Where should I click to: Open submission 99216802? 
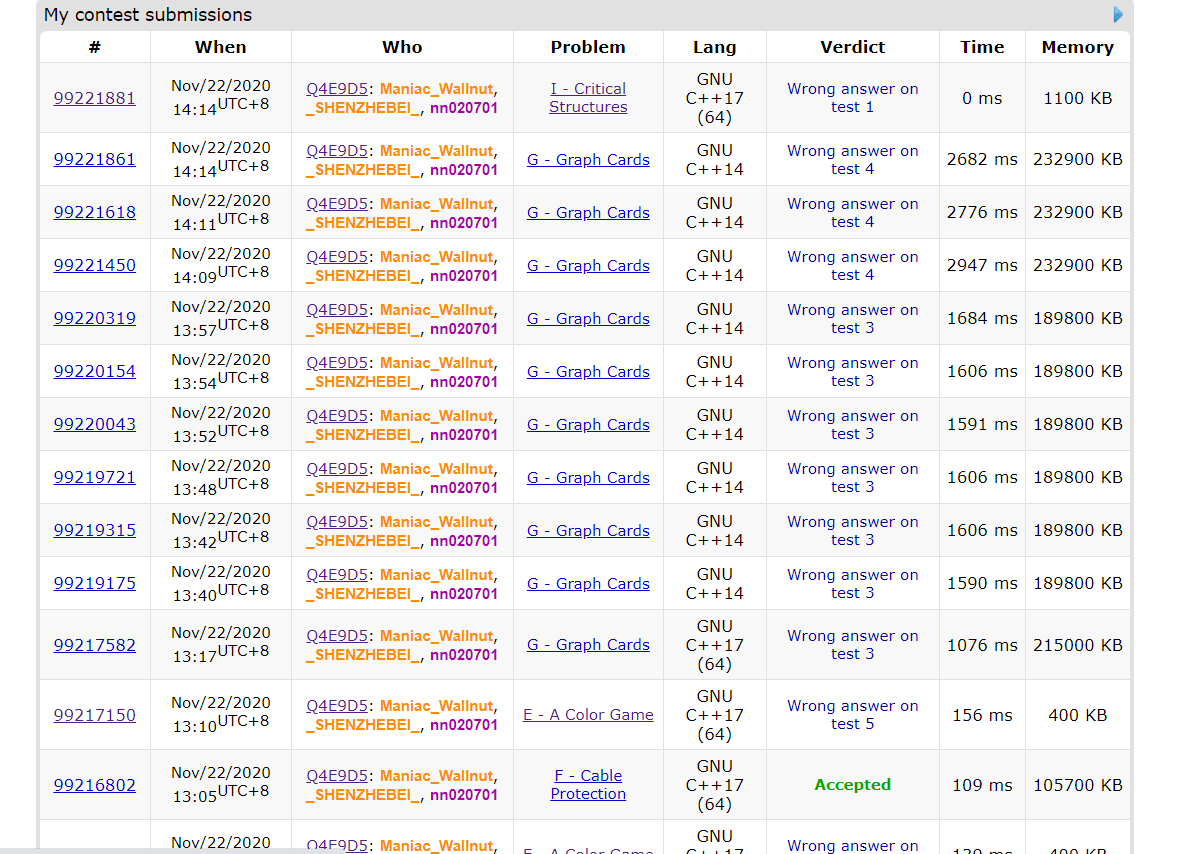[x=94, y=785]
